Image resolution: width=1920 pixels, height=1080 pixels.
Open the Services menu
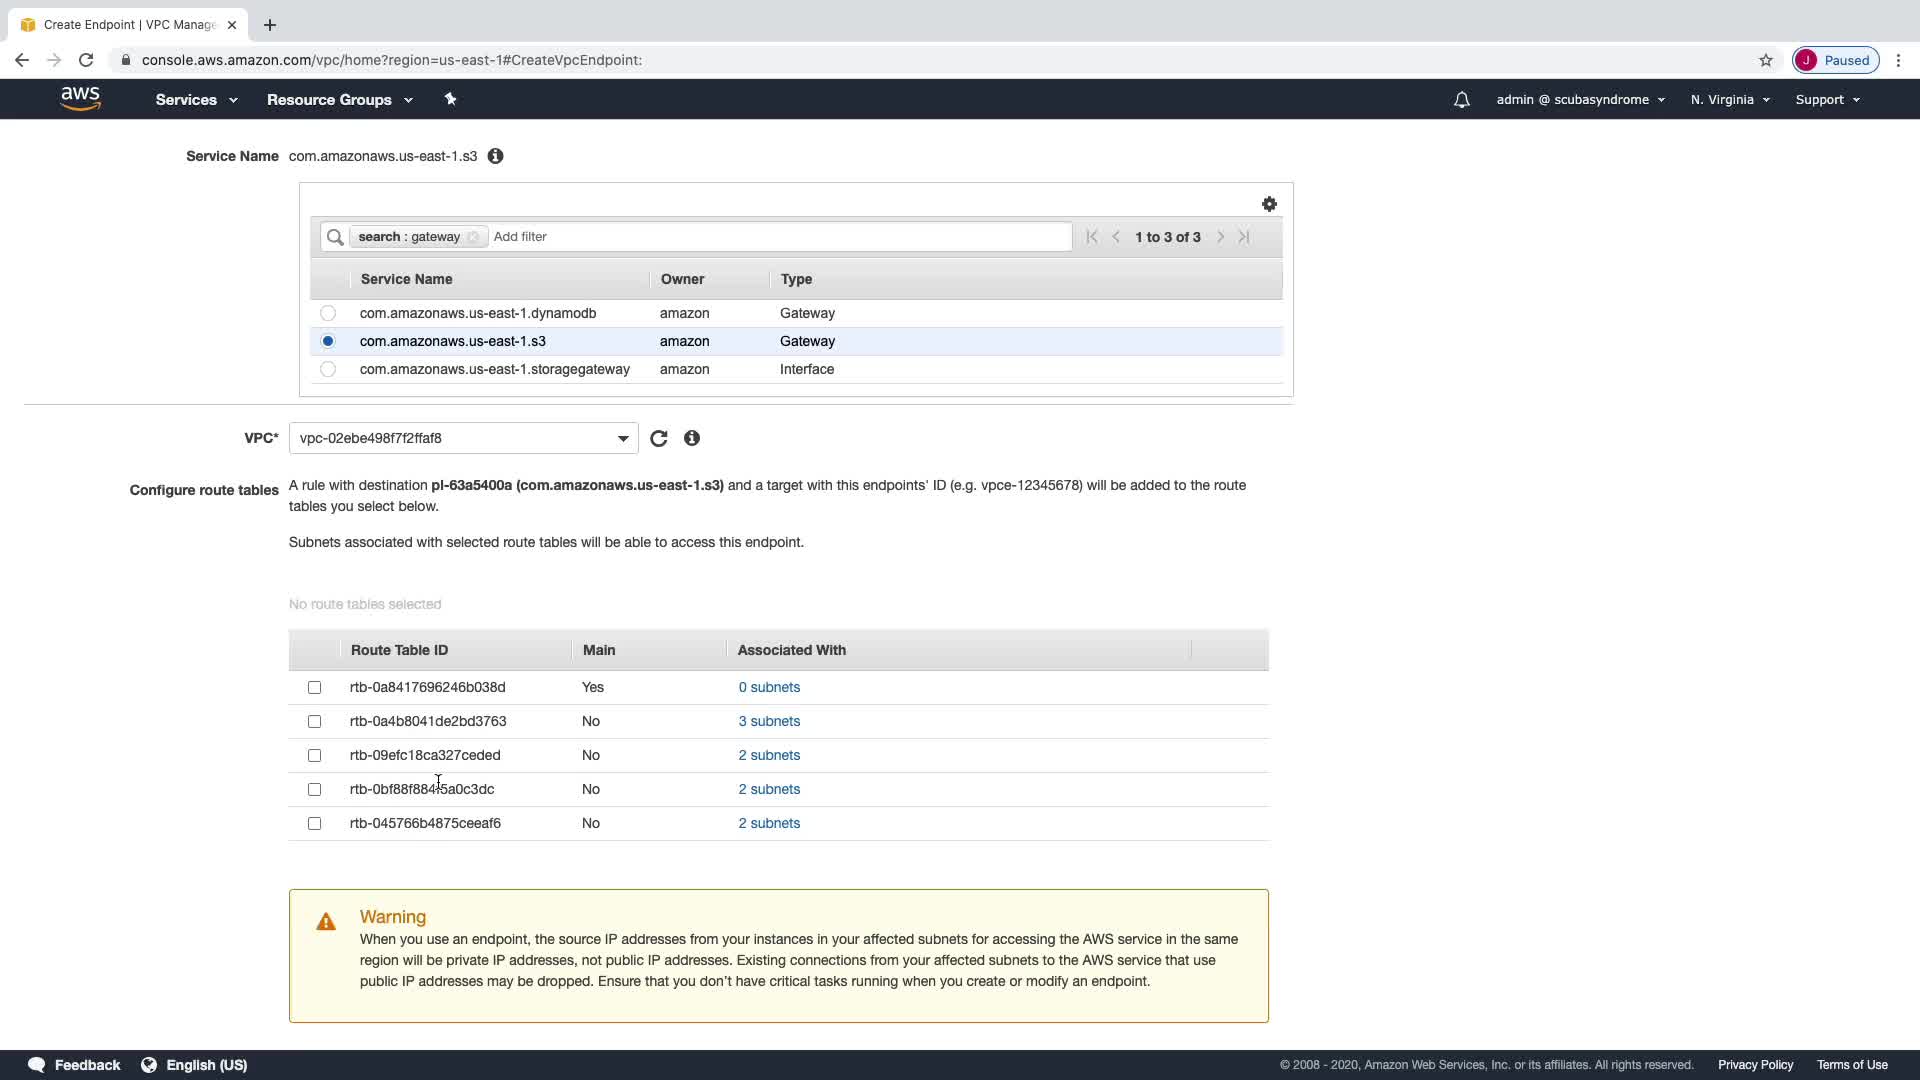pos(196,100)
